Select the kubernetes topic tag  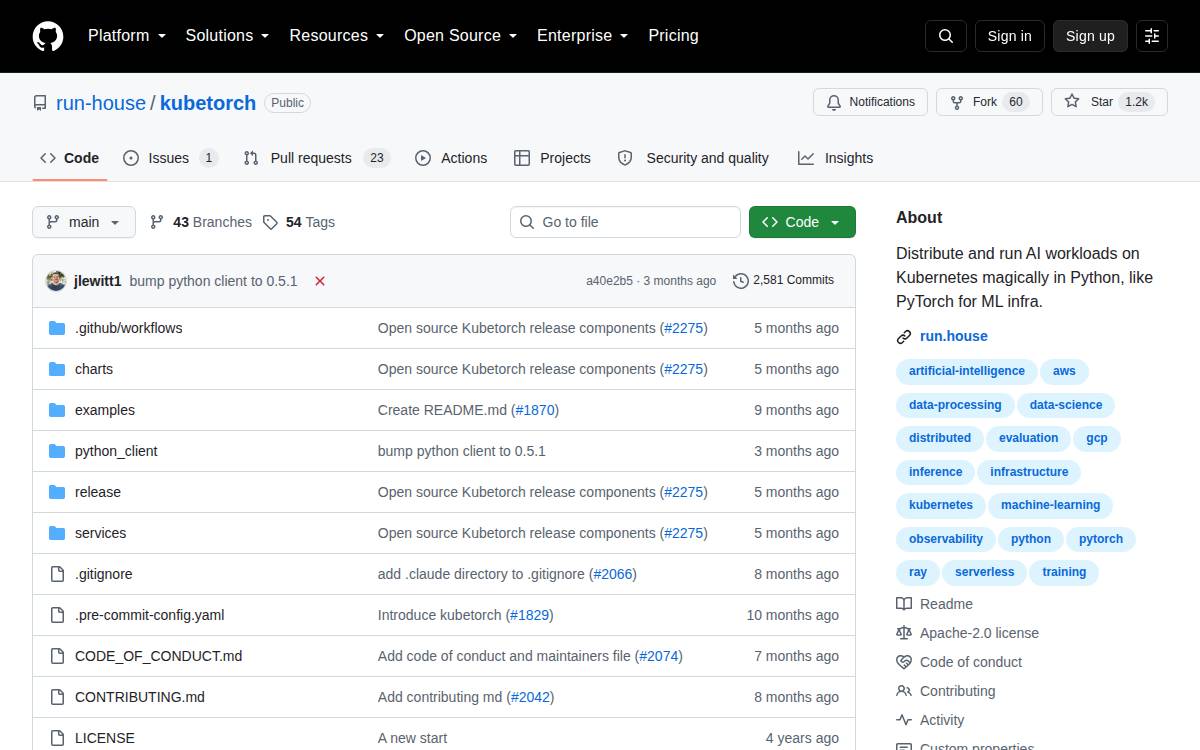click(941, 505)
